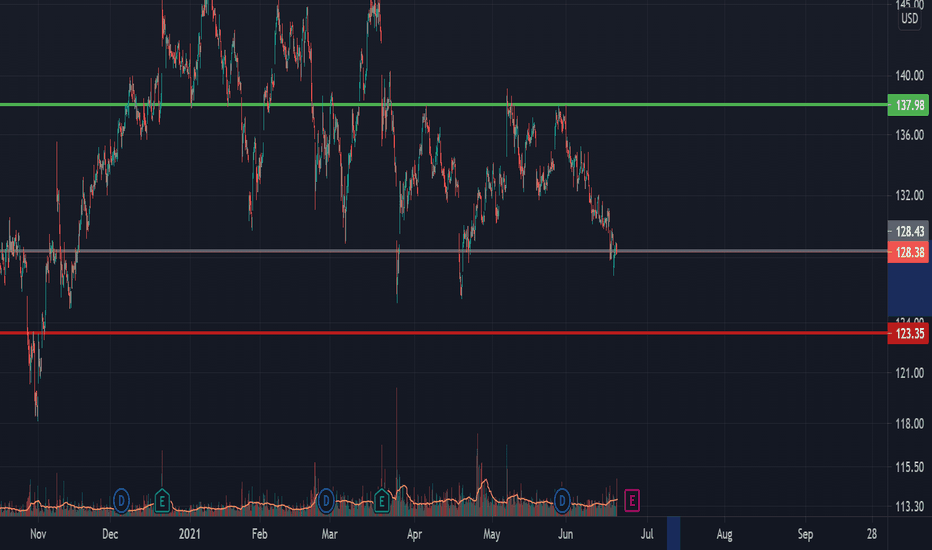Select the green 137.98 price label
This screenshot has height=550, width=932.
pyautogui.click(x=908, y=105)
